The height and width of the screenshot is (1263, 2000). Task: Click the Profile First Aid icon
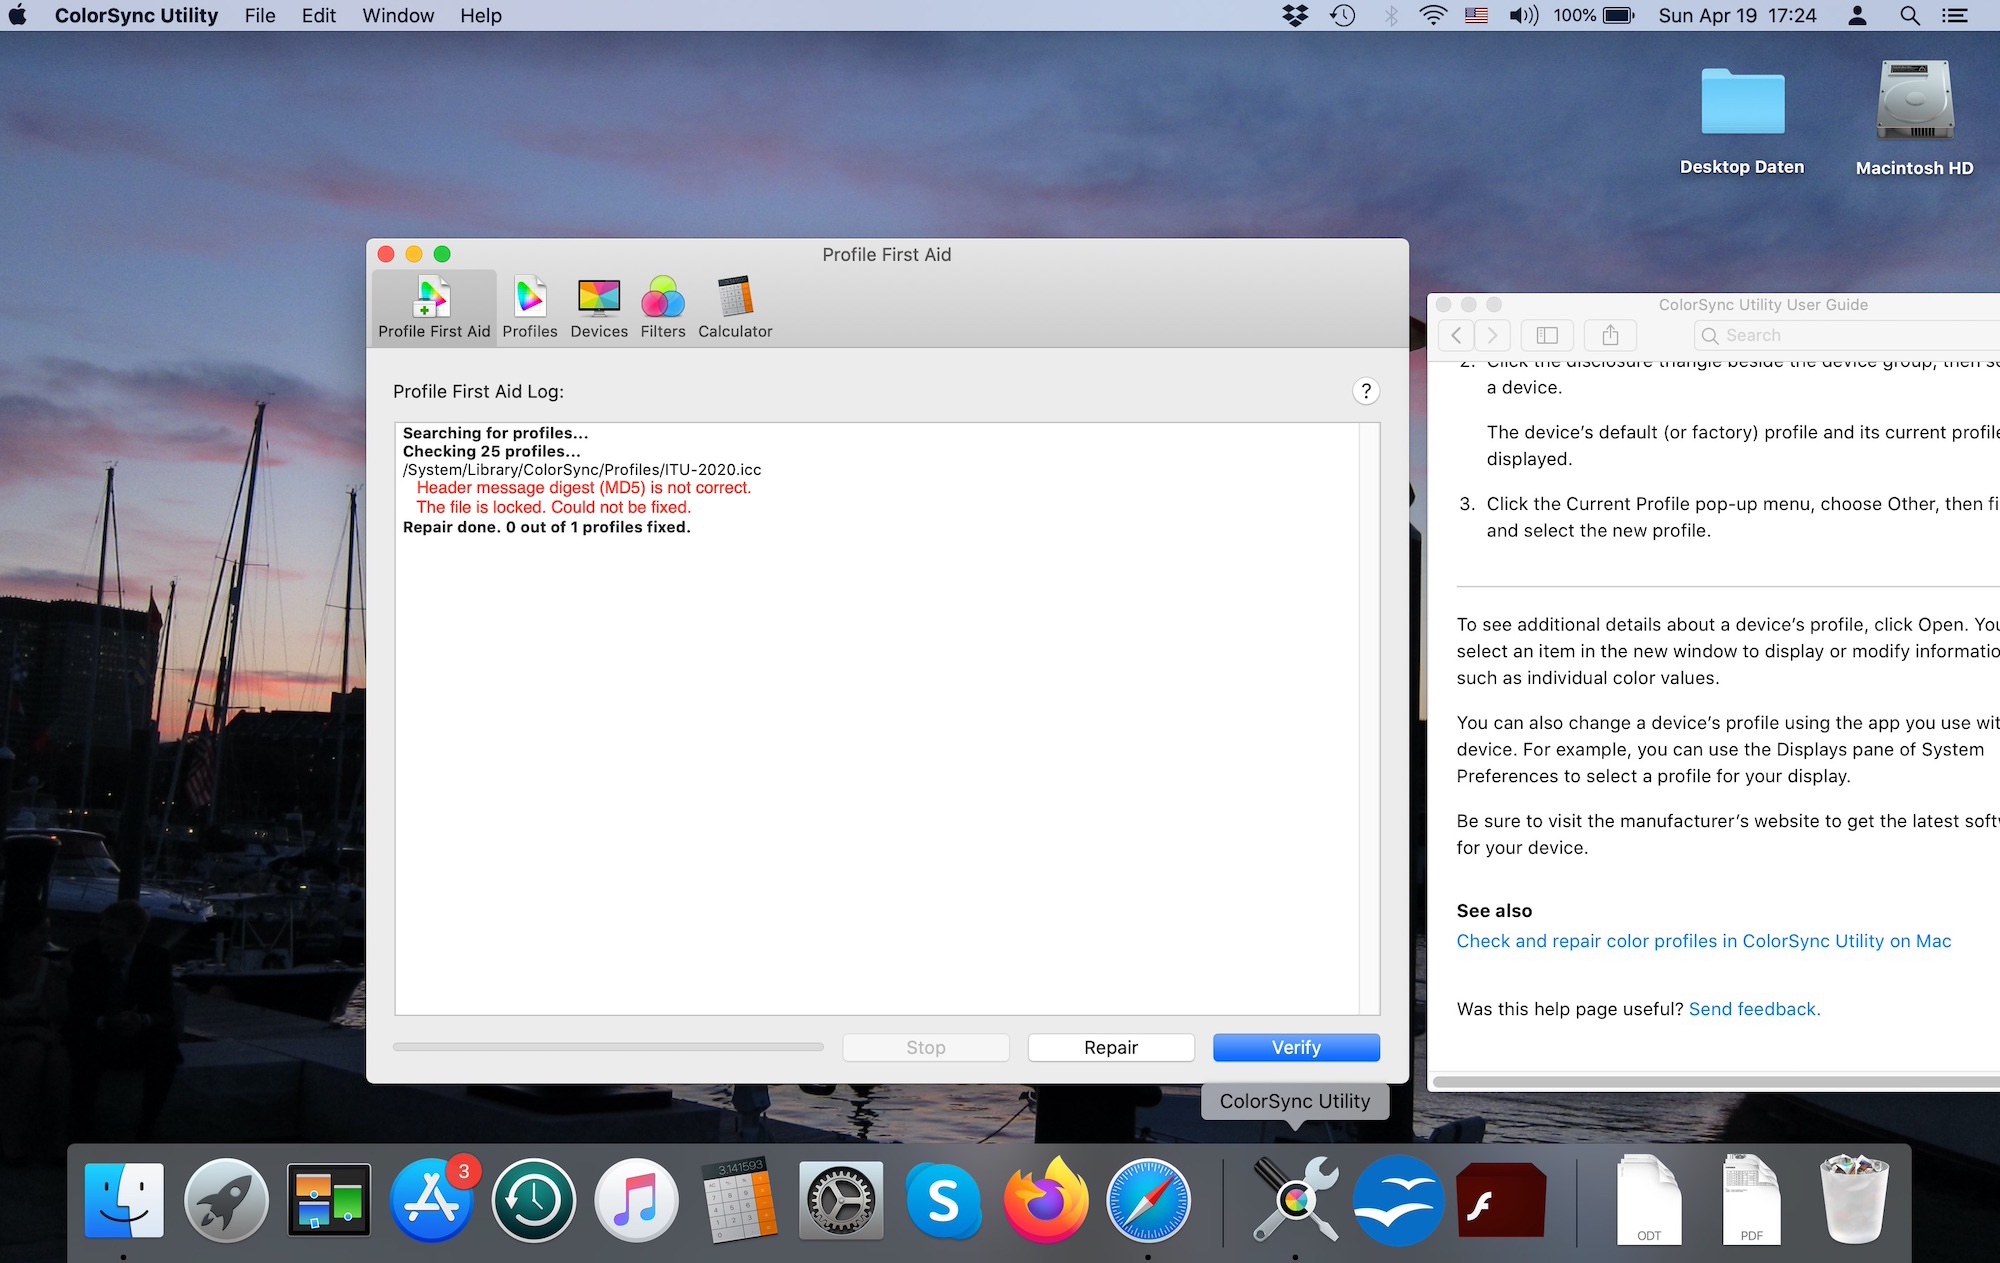[434, 307]
